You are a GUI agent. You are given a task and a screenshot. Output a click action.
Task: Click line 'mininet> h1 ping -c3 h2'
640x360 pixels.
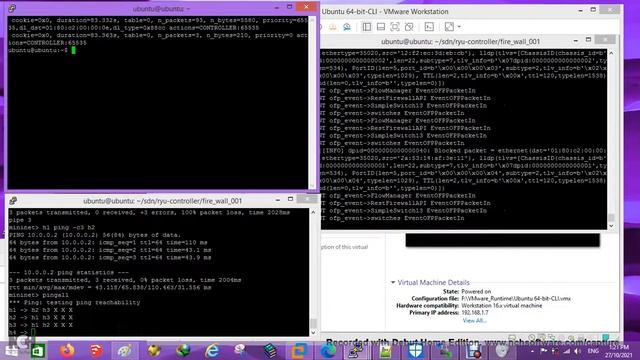click(52, 227)
